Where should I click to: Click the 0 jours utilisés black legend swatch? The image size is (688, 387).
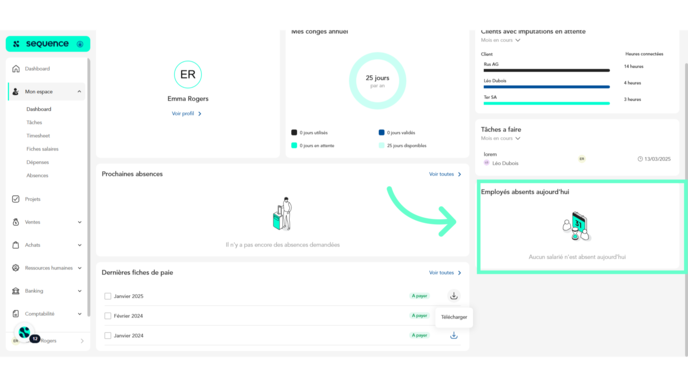pyautogui.click(x=294, y=133)
